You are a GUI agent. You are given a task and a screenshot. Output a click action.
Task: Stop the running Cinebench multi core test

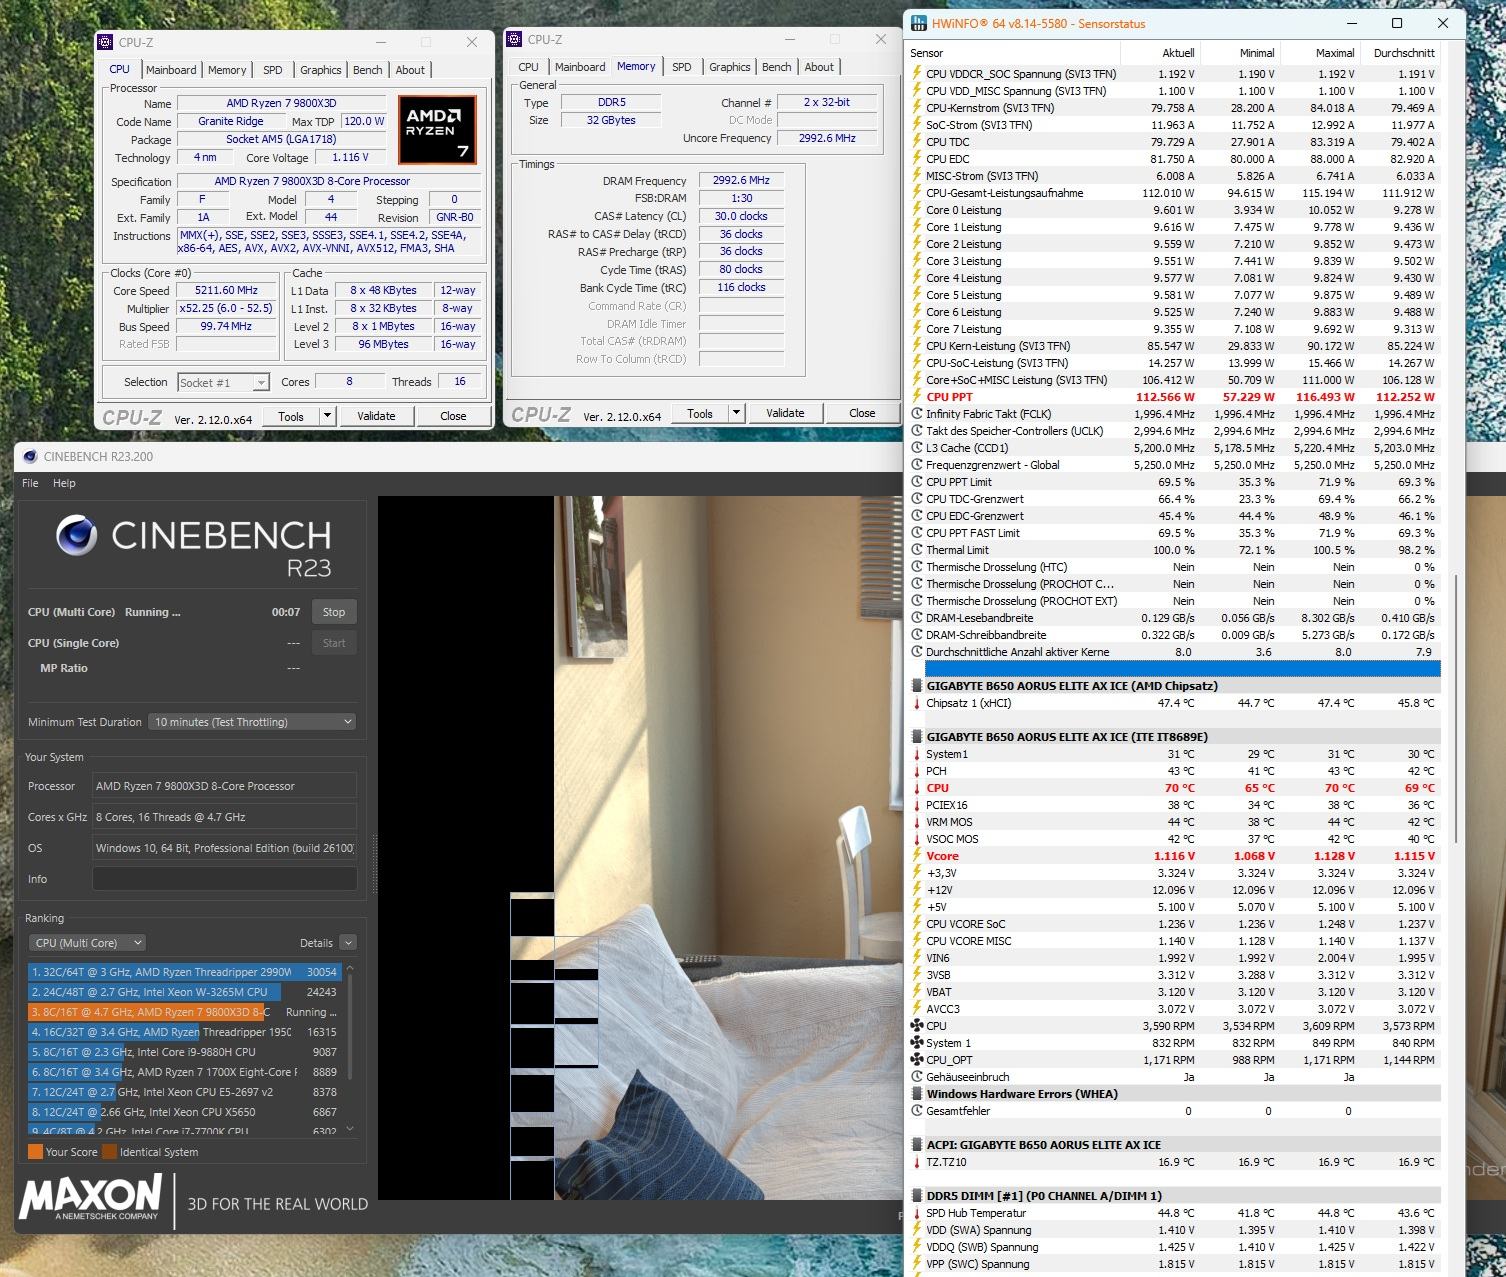[x=334, y=612]
